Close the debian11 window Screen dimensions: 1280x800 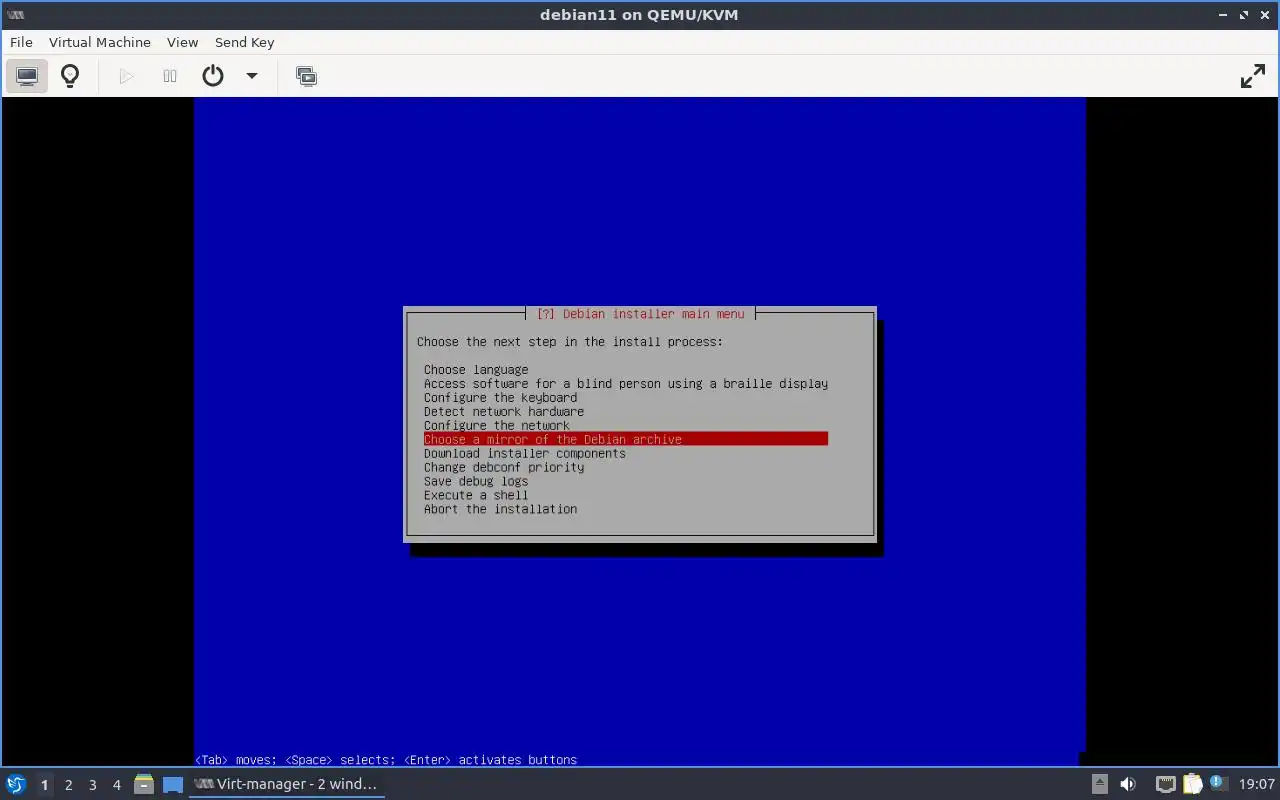(1265, 15)
